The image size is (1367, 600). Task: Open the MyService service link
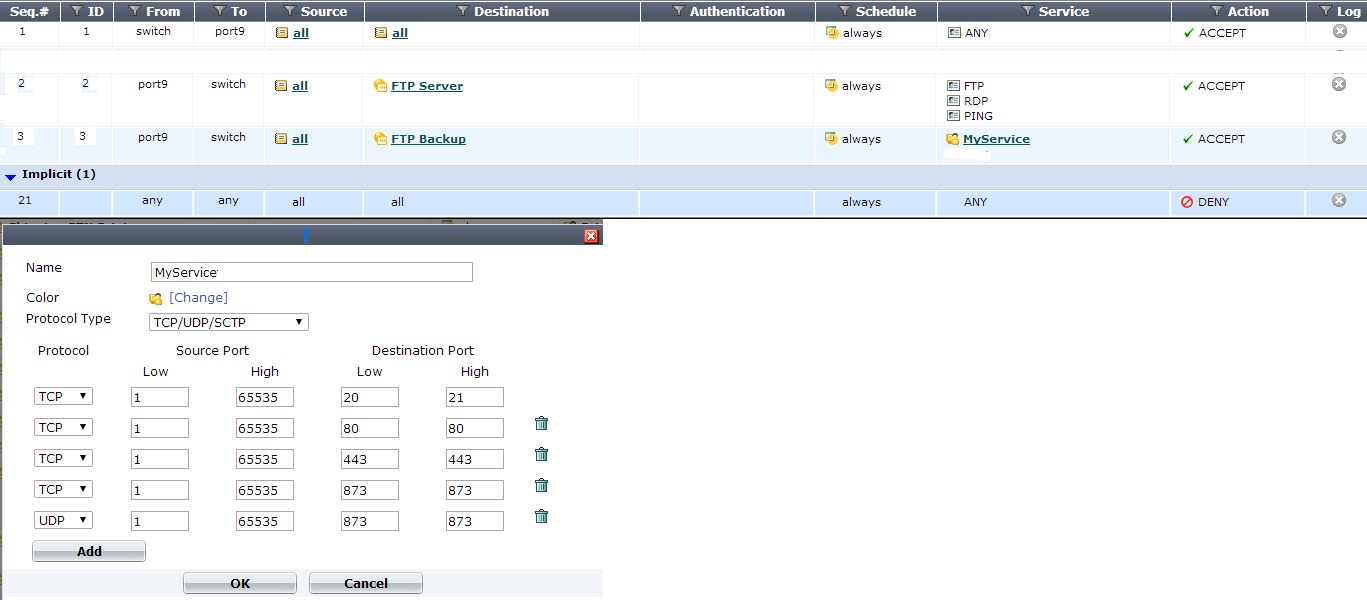point(996,139)
